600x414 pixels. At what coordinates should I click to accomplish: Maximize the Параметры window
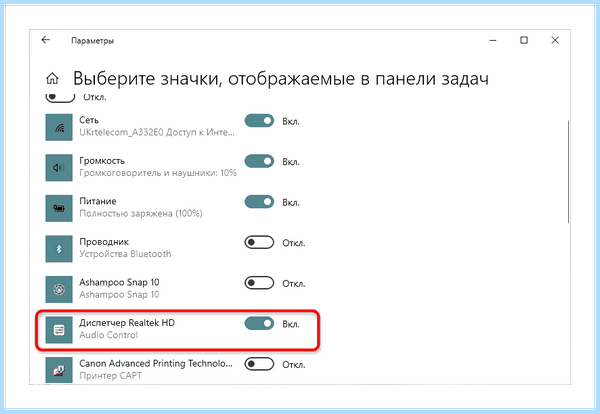click(524, 40)
